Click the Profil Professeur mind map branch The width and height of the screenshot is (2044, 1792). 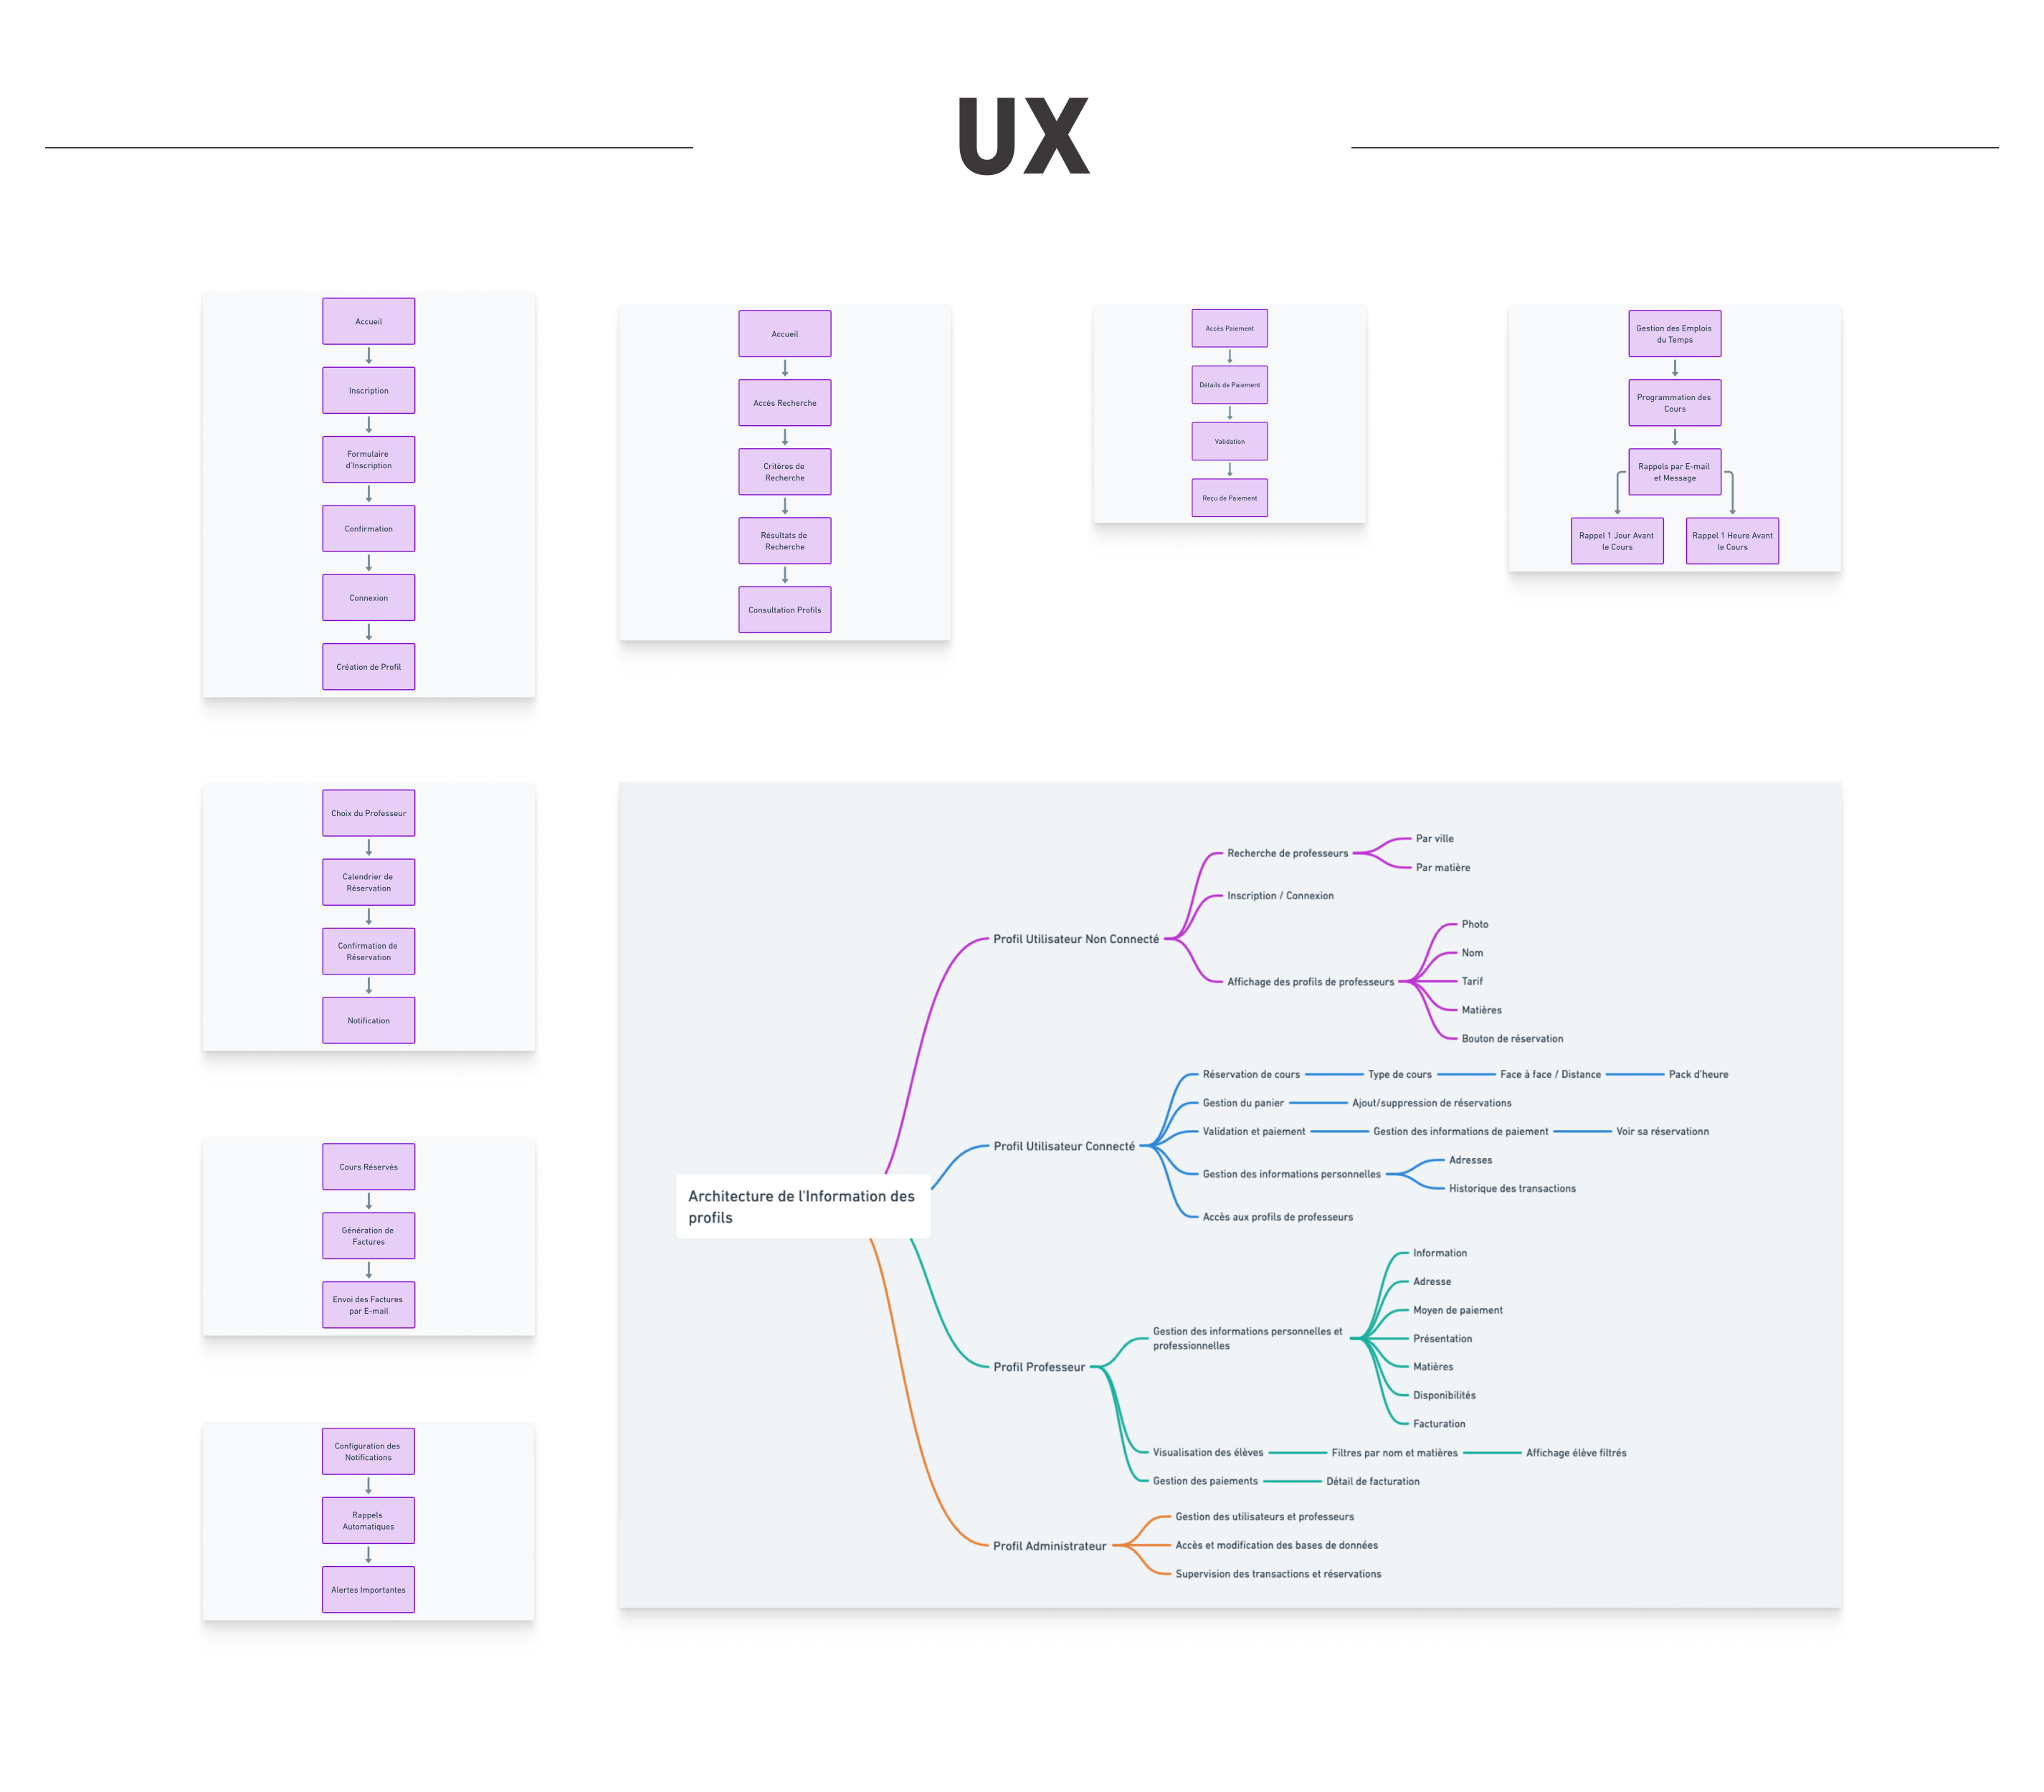pyautogui.click(x=1038, y=1367)
